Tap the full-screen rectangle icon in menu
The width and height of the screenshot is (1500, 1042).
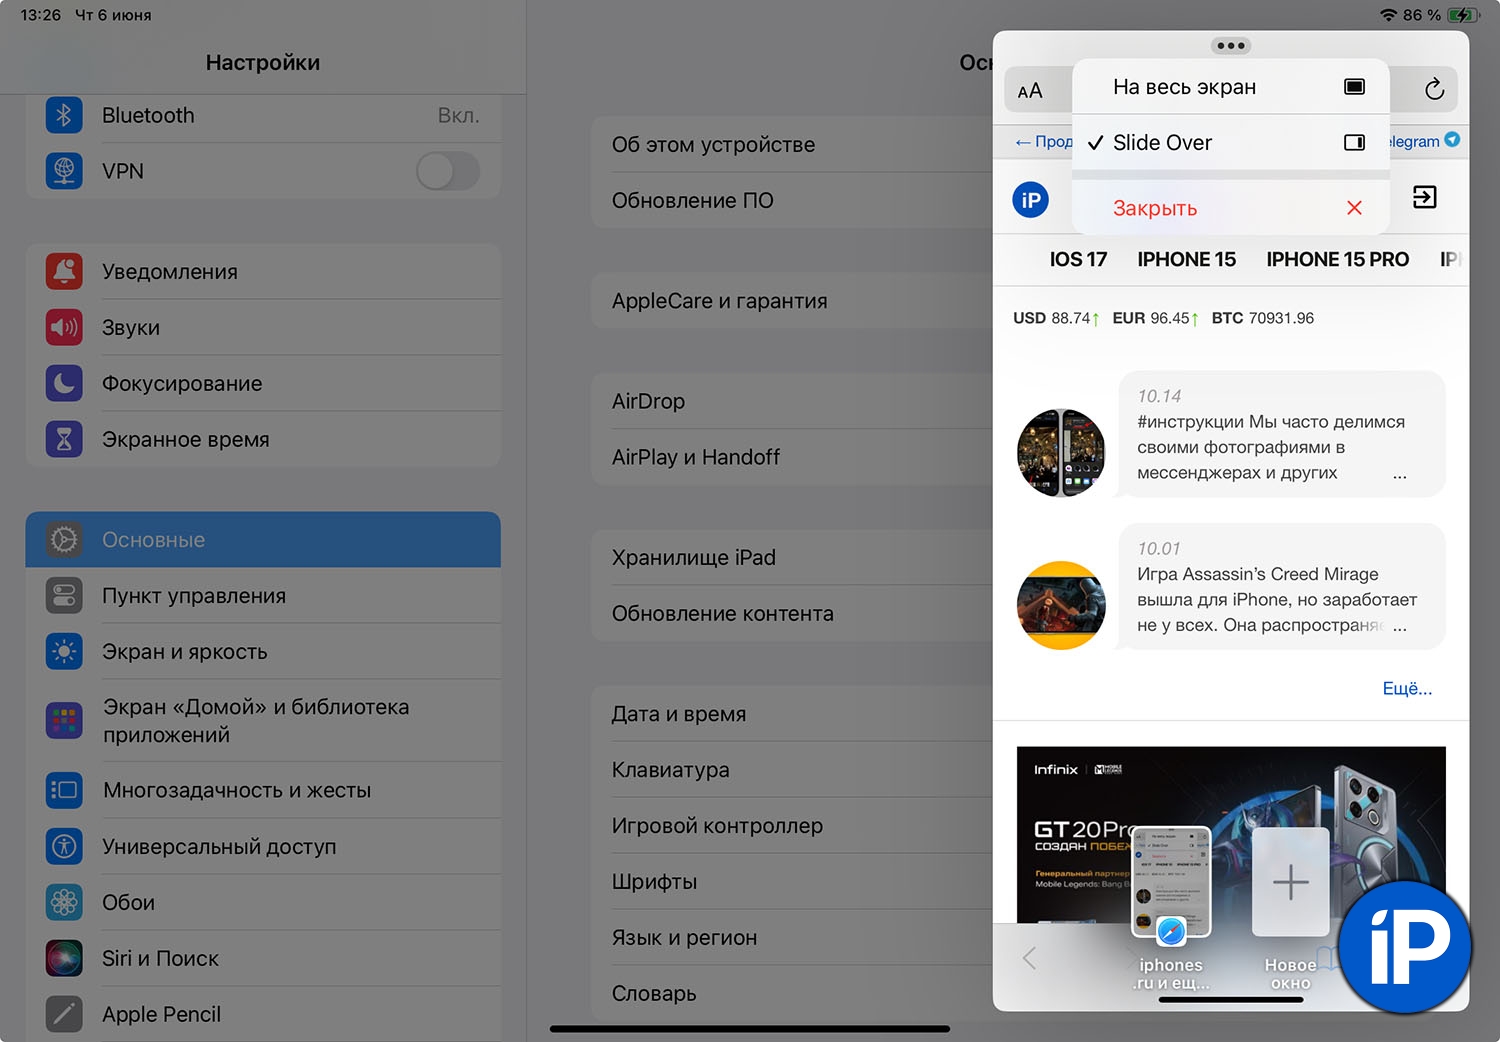[1354, 87]
